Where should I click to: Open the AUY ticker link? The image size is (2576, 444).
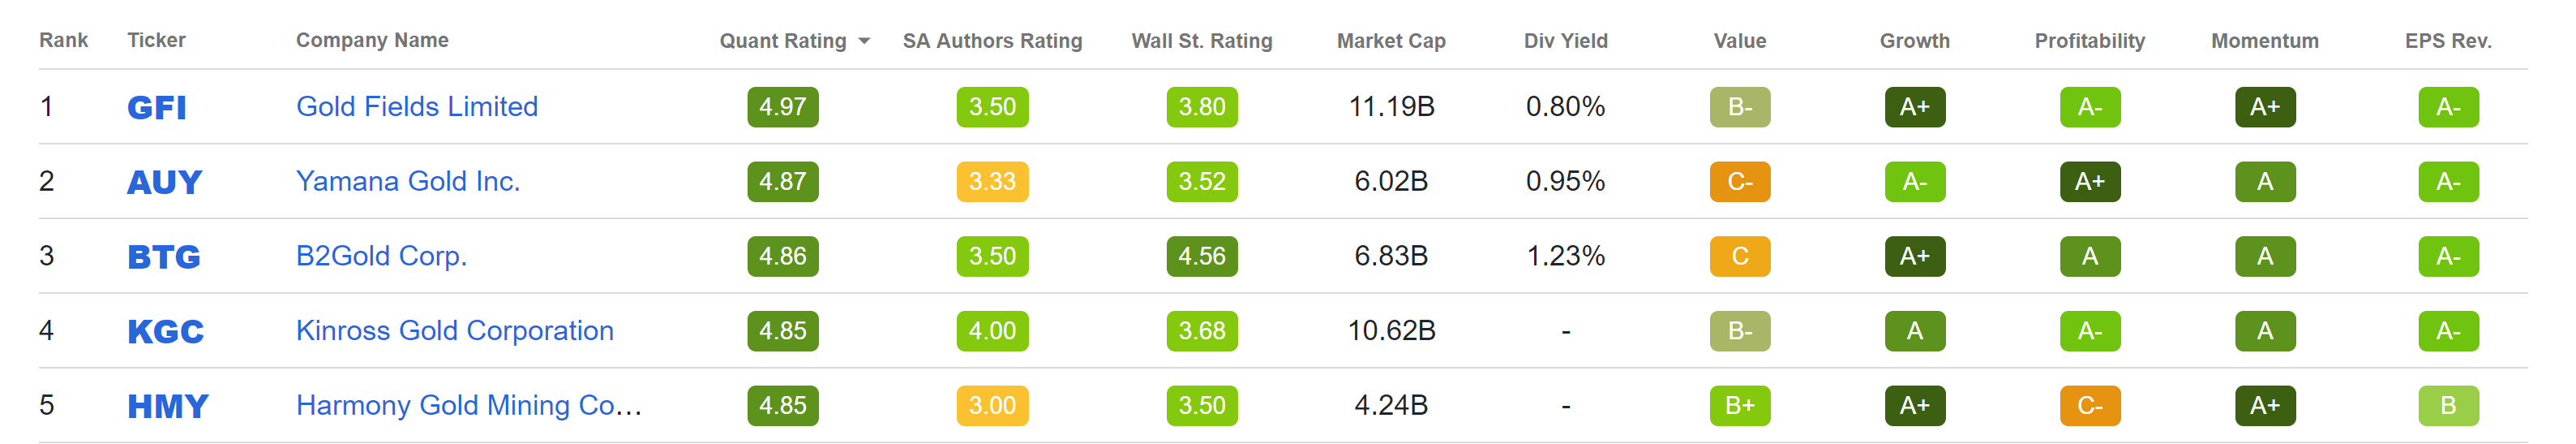164,182
